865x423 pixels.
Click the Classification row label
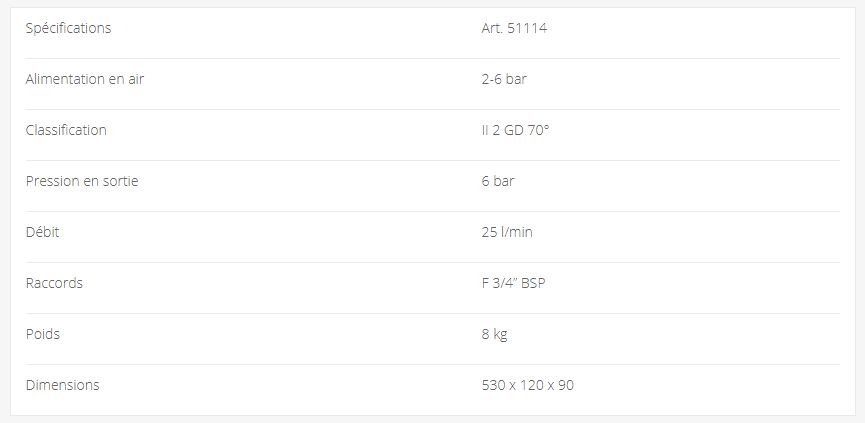tap(66, 130)
